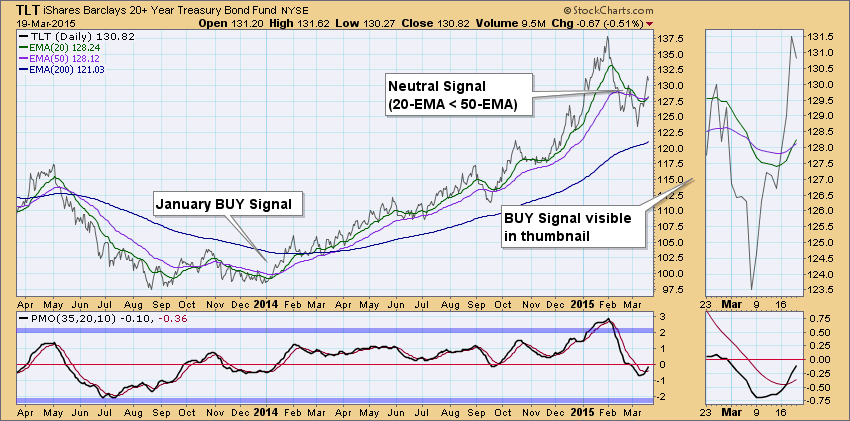Click the 137.5 price axis label
Image resolution: width=850 pixels, height=421 pixels.
coord(670,39)
